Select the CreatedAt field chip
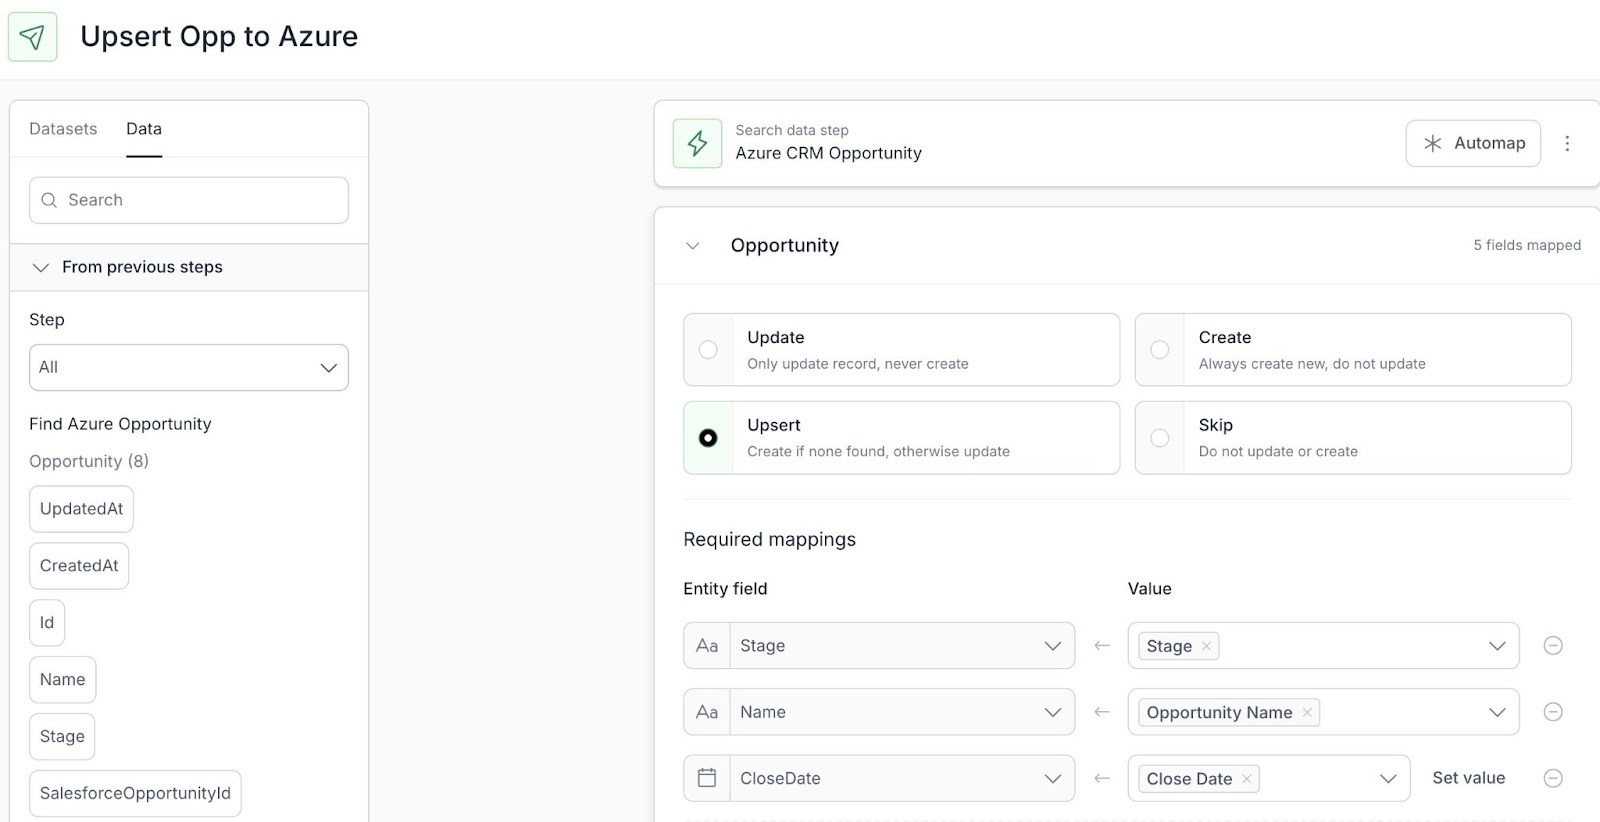This screenshot has width=1600, height=822. click(79, 566)
